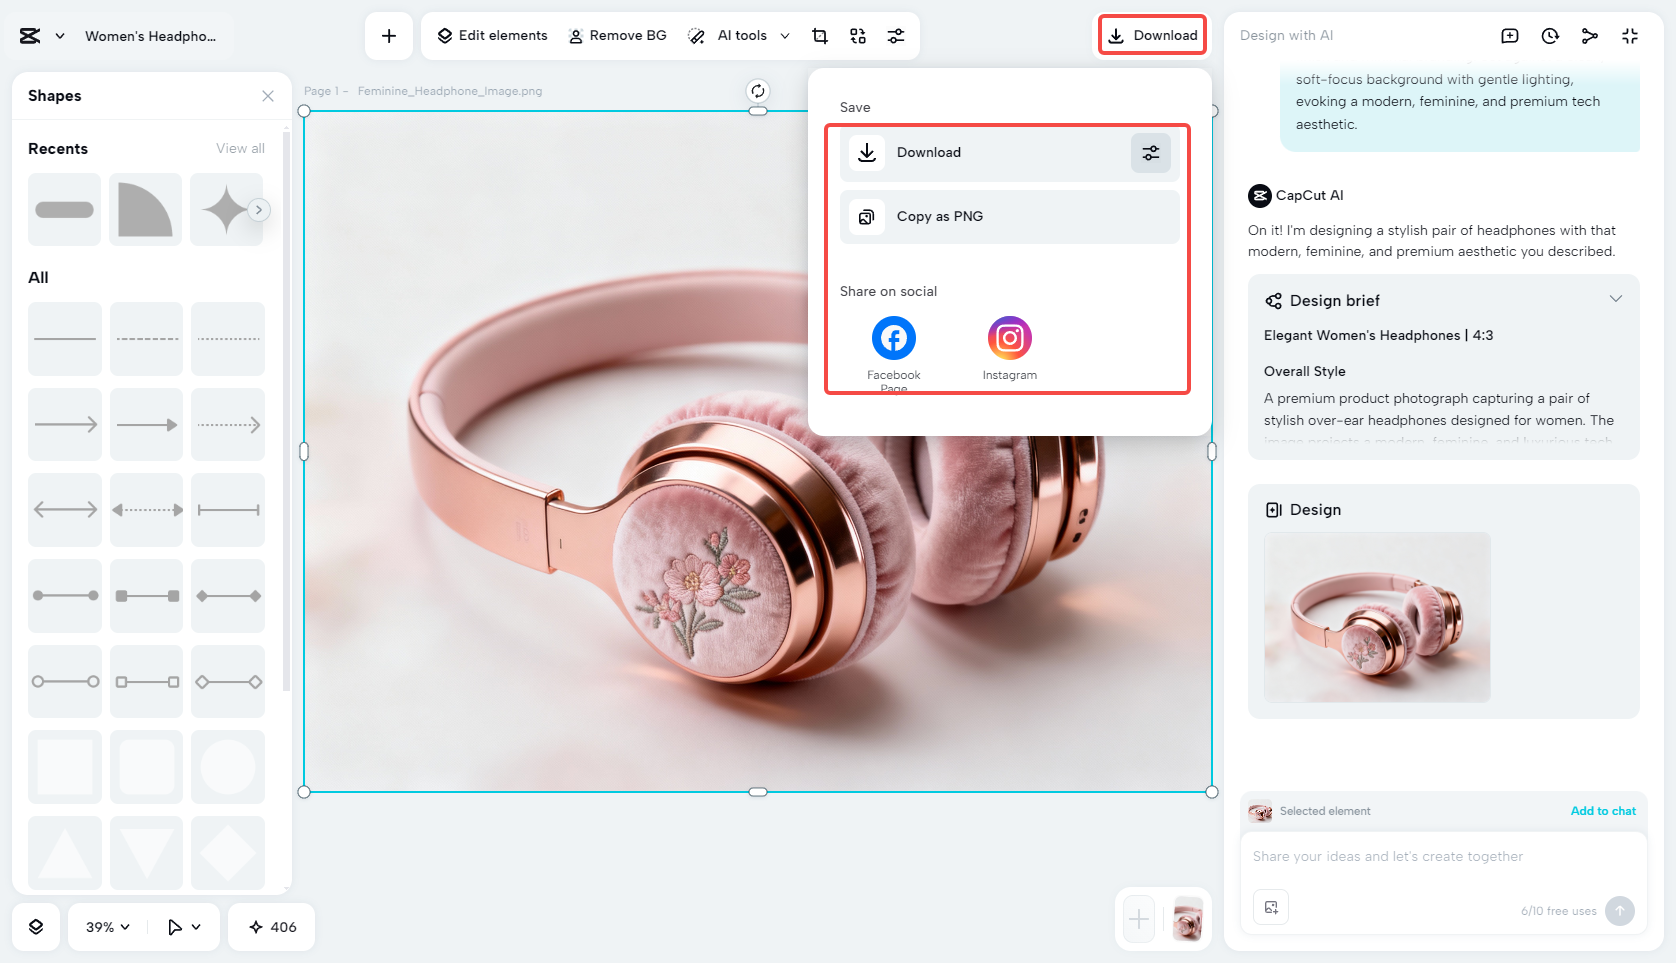The image size is (1676, 963).
Task: Click the share icon near Design with AI
Action: tap(1590, 35)
